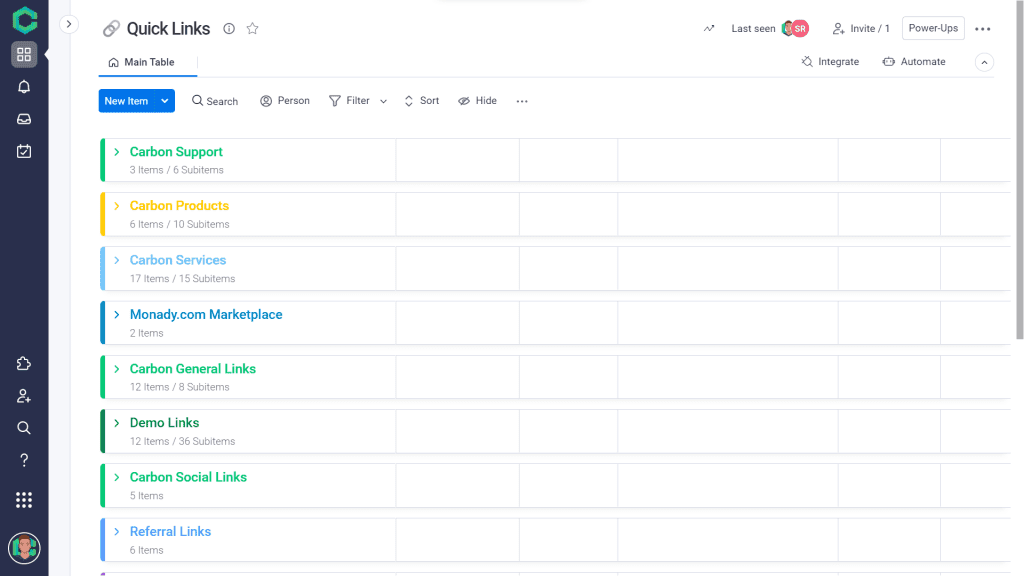
Task: Expand the Carbon Support group
Action: [117, 152]
